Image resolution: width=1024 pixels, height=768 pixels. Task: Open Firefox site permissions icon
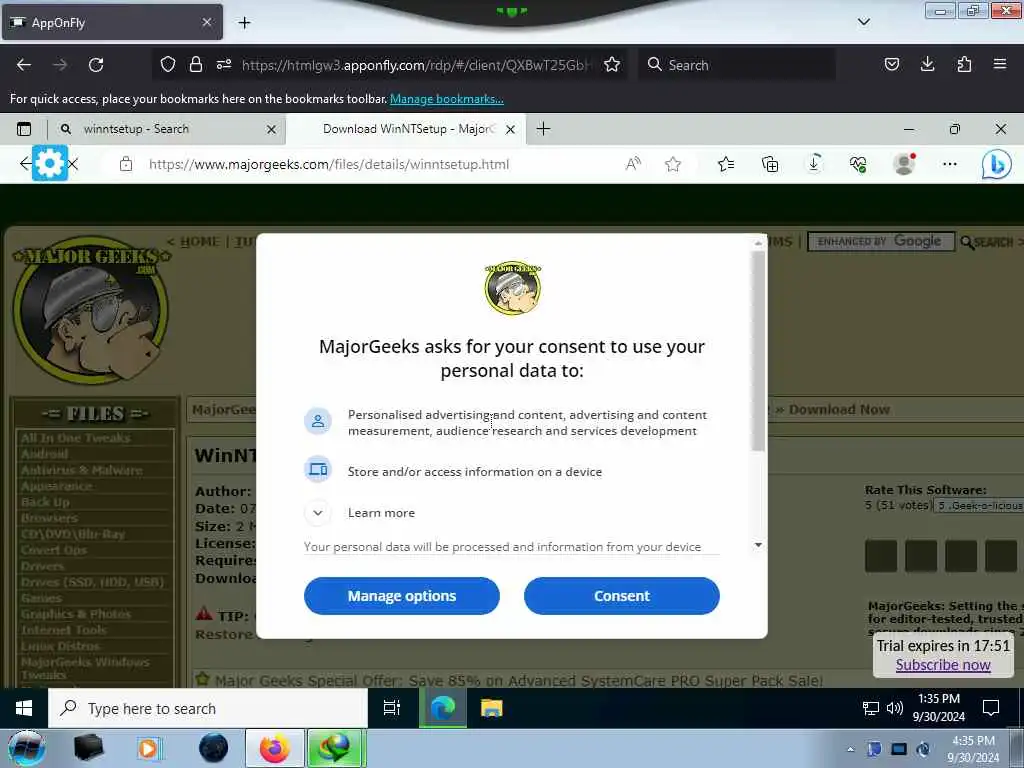tap(224, 65)
